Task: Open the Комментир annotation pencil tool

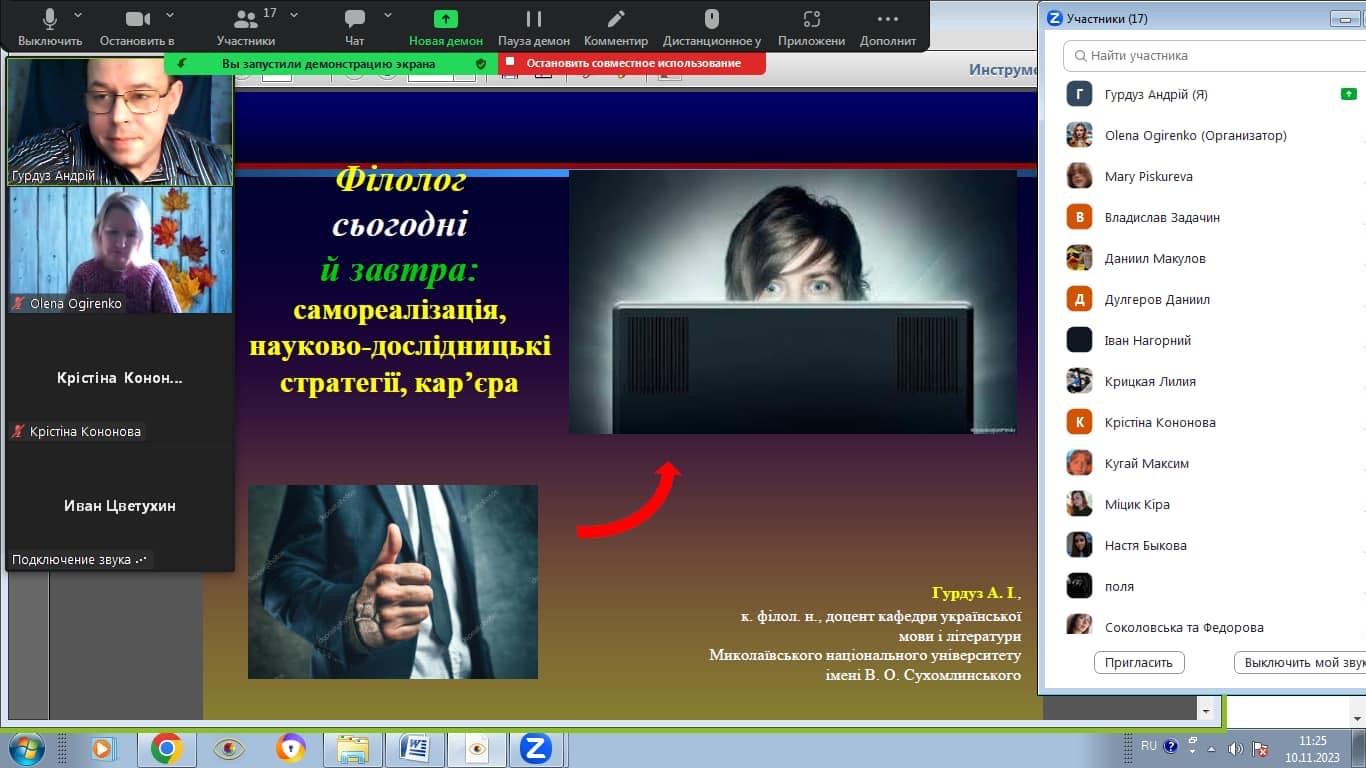Action: click(x=616, y=20)
